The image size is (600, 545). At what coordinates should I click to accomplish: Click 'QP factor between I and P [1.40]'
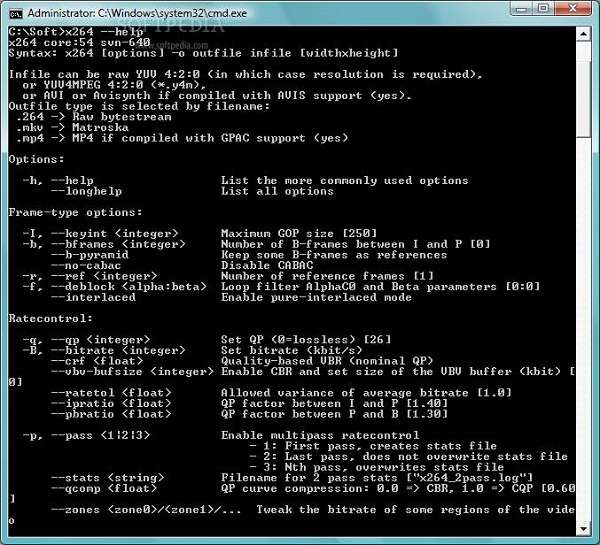point(334,404)
